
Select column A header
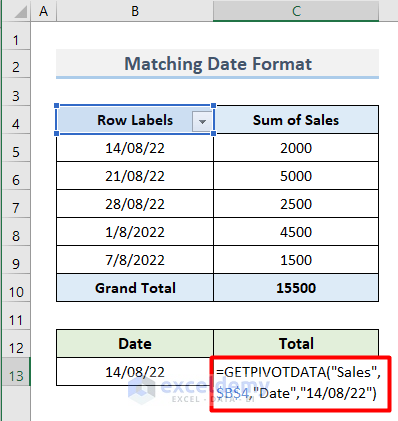click(44, 11)
